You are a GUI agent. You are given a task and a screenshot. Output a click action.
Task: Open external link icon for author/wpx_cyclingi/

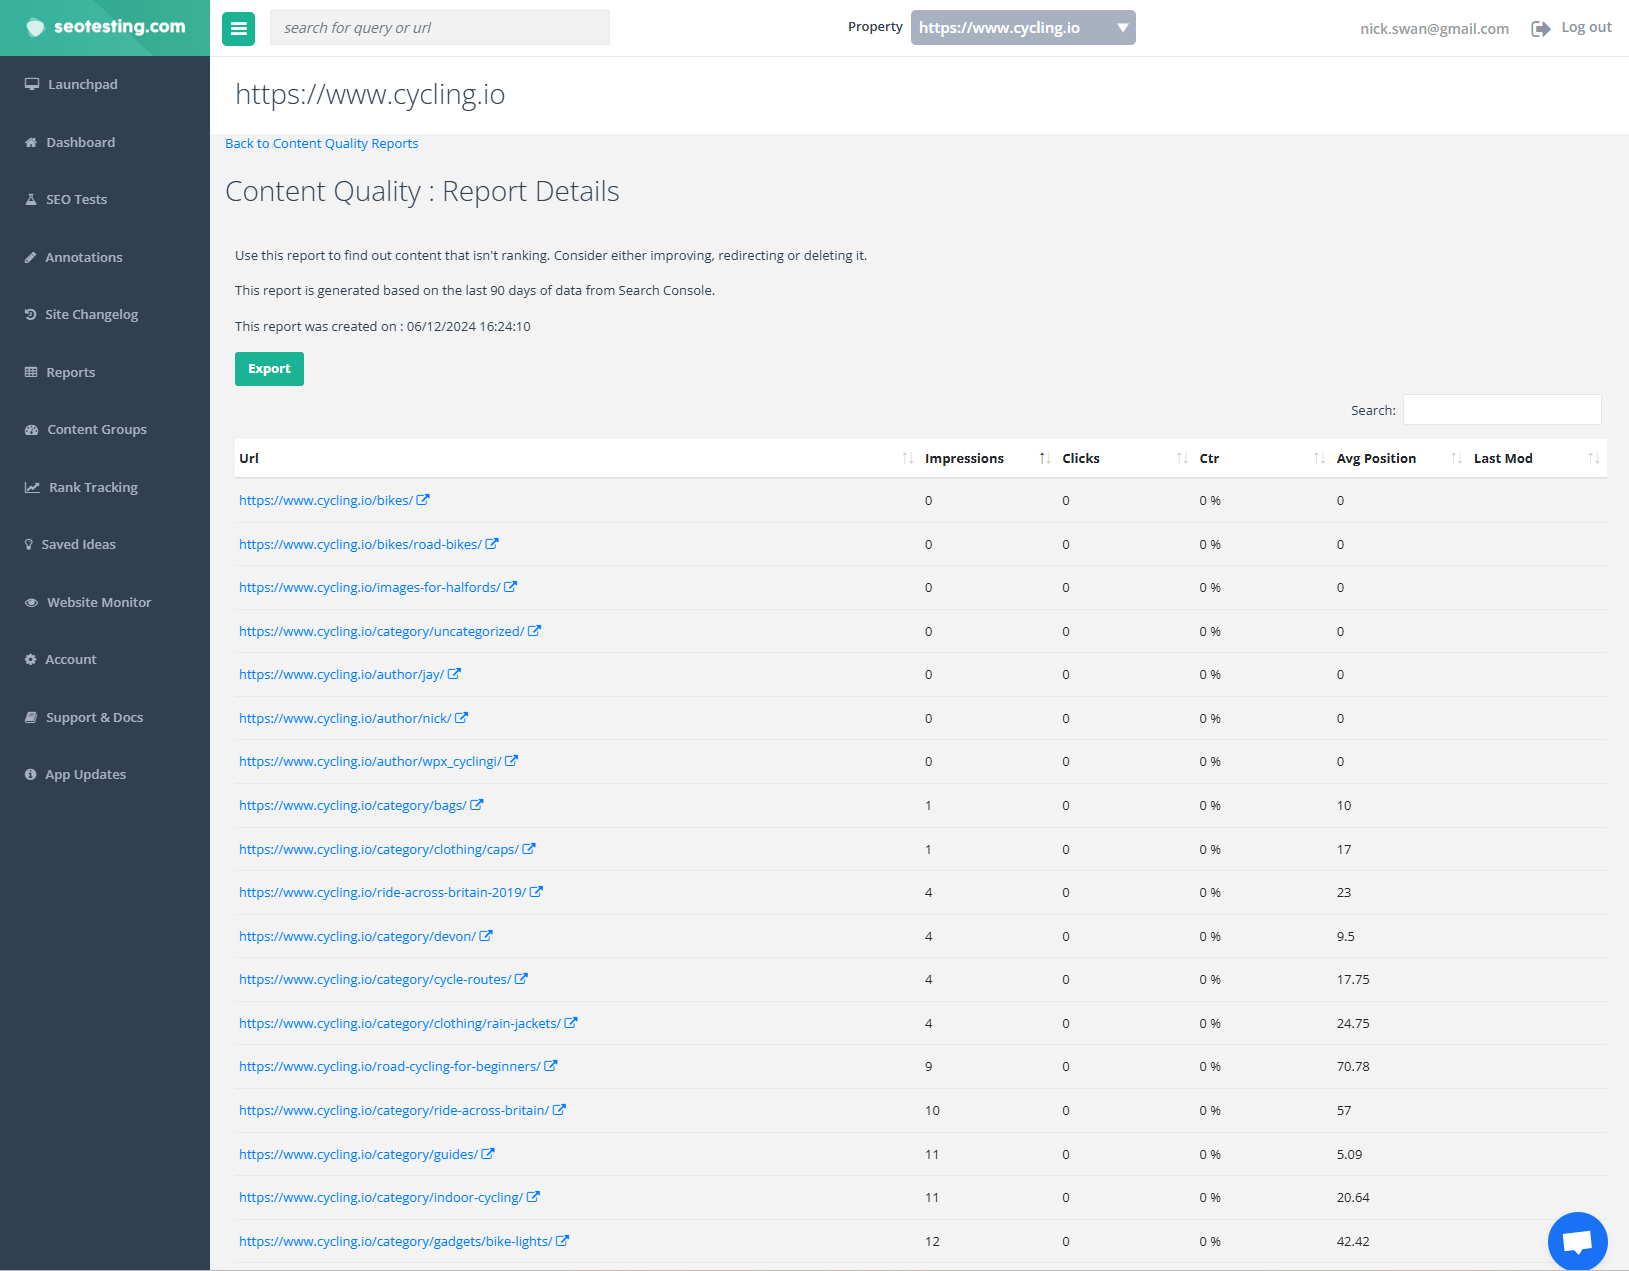tap(511, 761)
